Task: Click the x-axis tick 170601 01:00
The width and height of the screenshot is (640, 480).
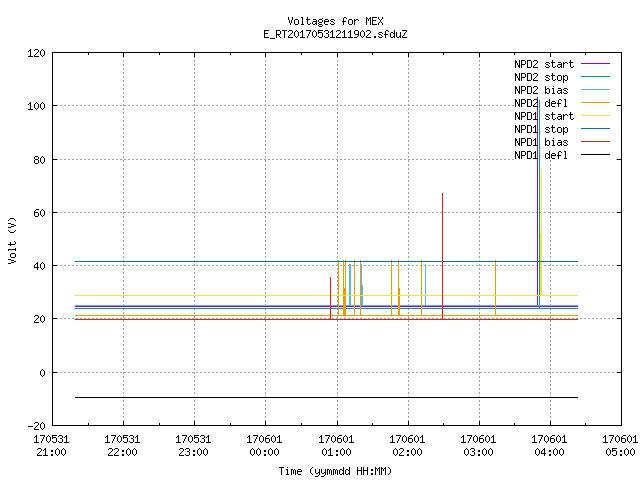Action: 336,446
